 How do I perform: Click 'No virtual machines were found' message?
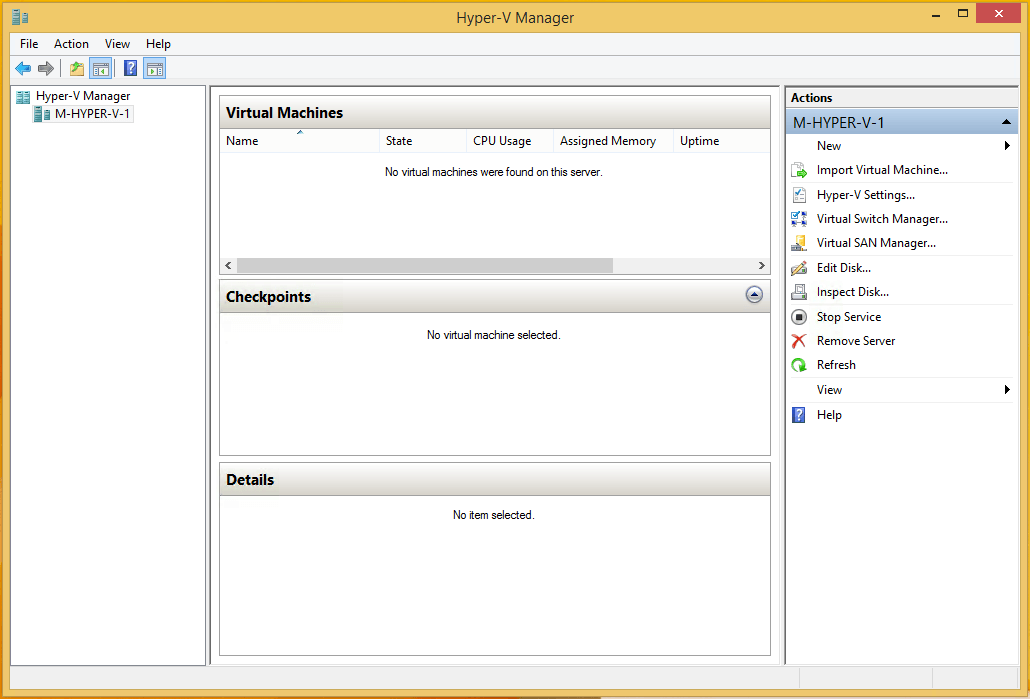point(493,172)
